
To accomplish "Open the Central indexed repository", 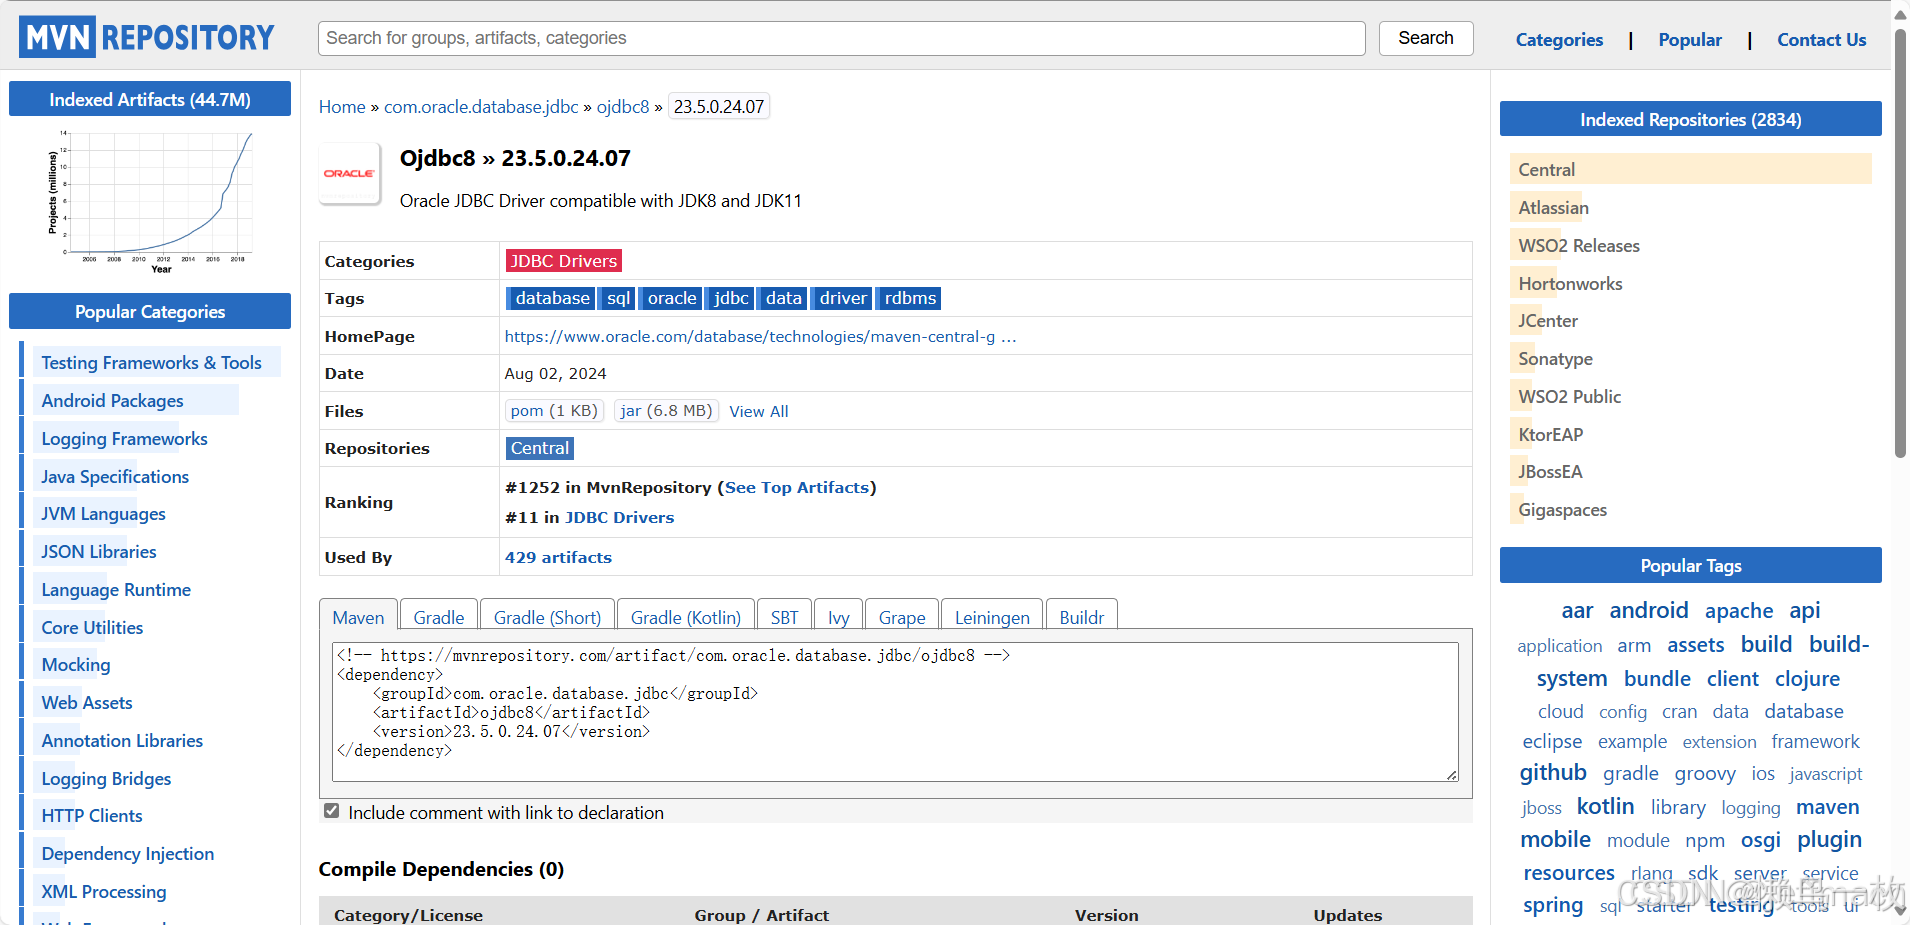I will (x=1546, y=170).
